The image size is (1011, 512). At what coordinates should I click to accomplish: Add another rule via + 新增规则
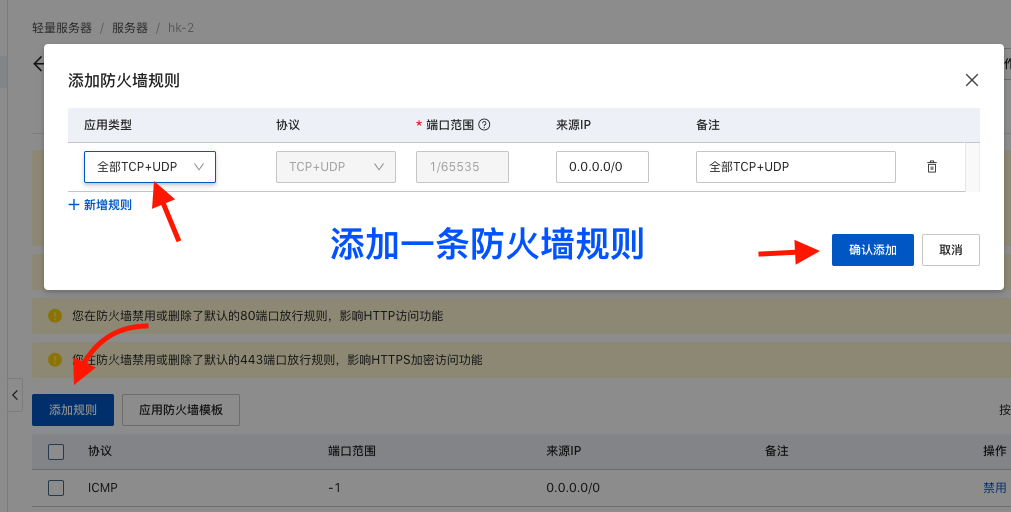(x=100, y=205)
